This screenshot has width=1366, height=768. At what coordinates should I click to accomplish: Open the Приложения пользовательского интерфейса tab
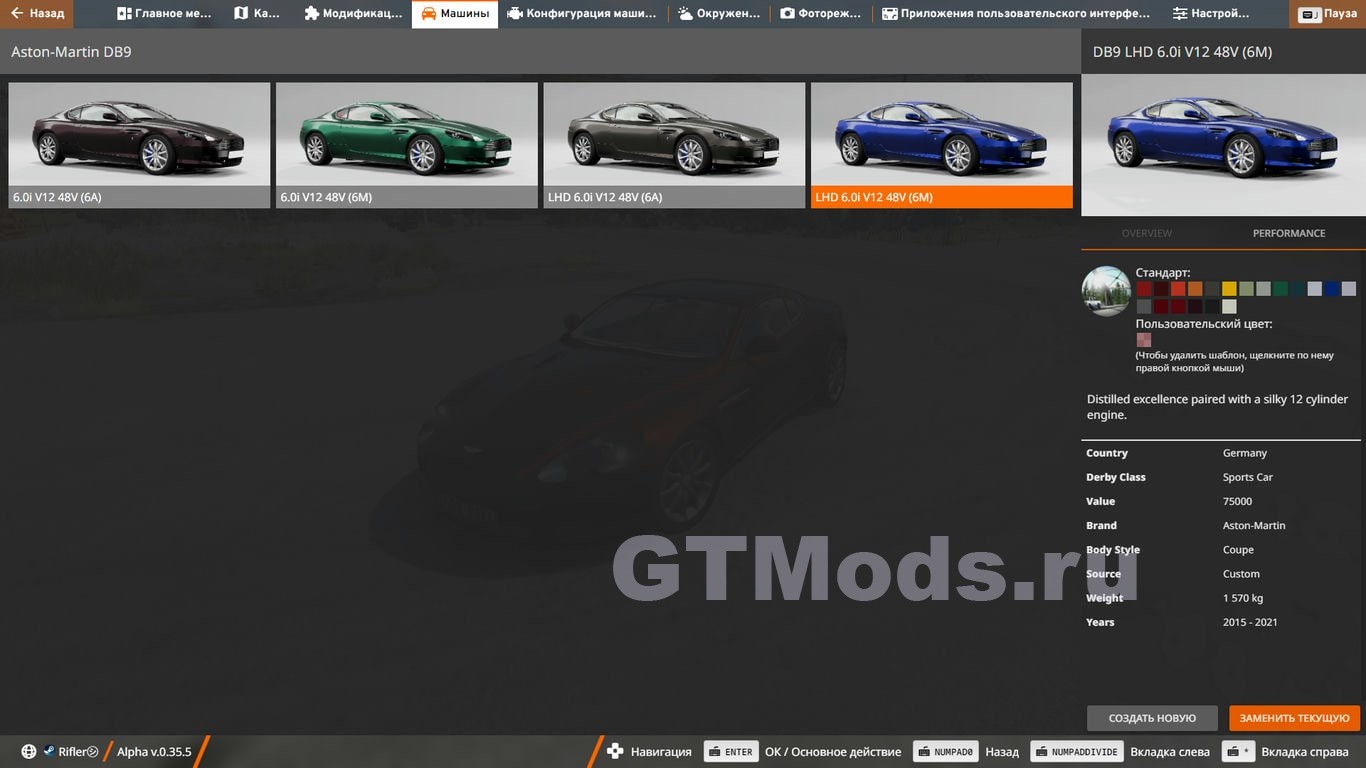(x=1016, y=14)
